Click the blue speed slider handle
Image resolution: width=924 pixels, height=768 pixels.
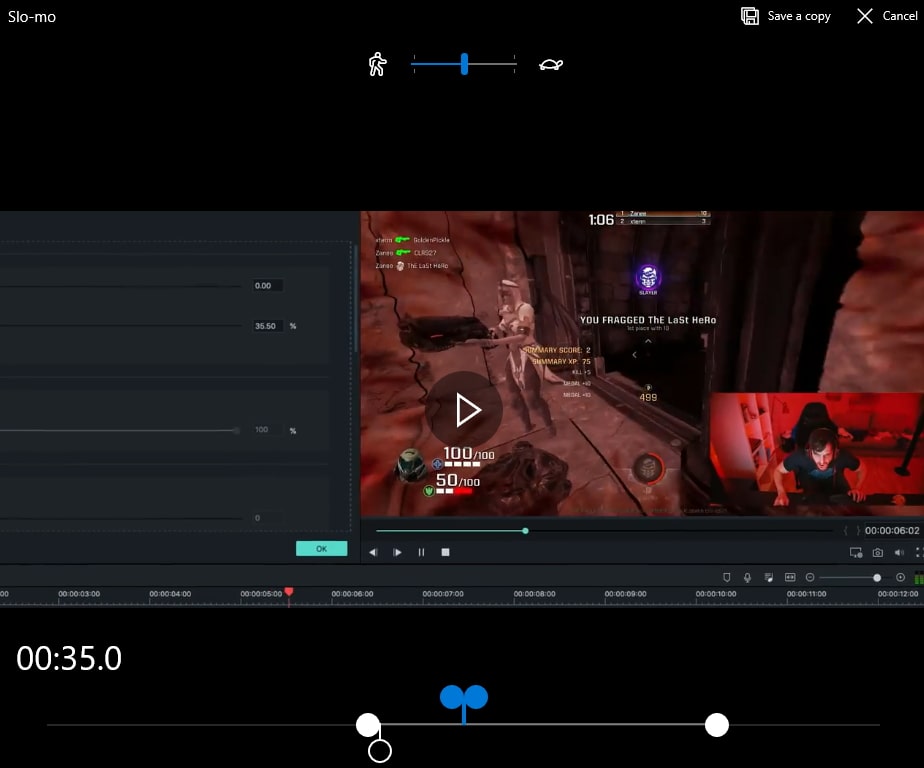(x=464, y=64)
